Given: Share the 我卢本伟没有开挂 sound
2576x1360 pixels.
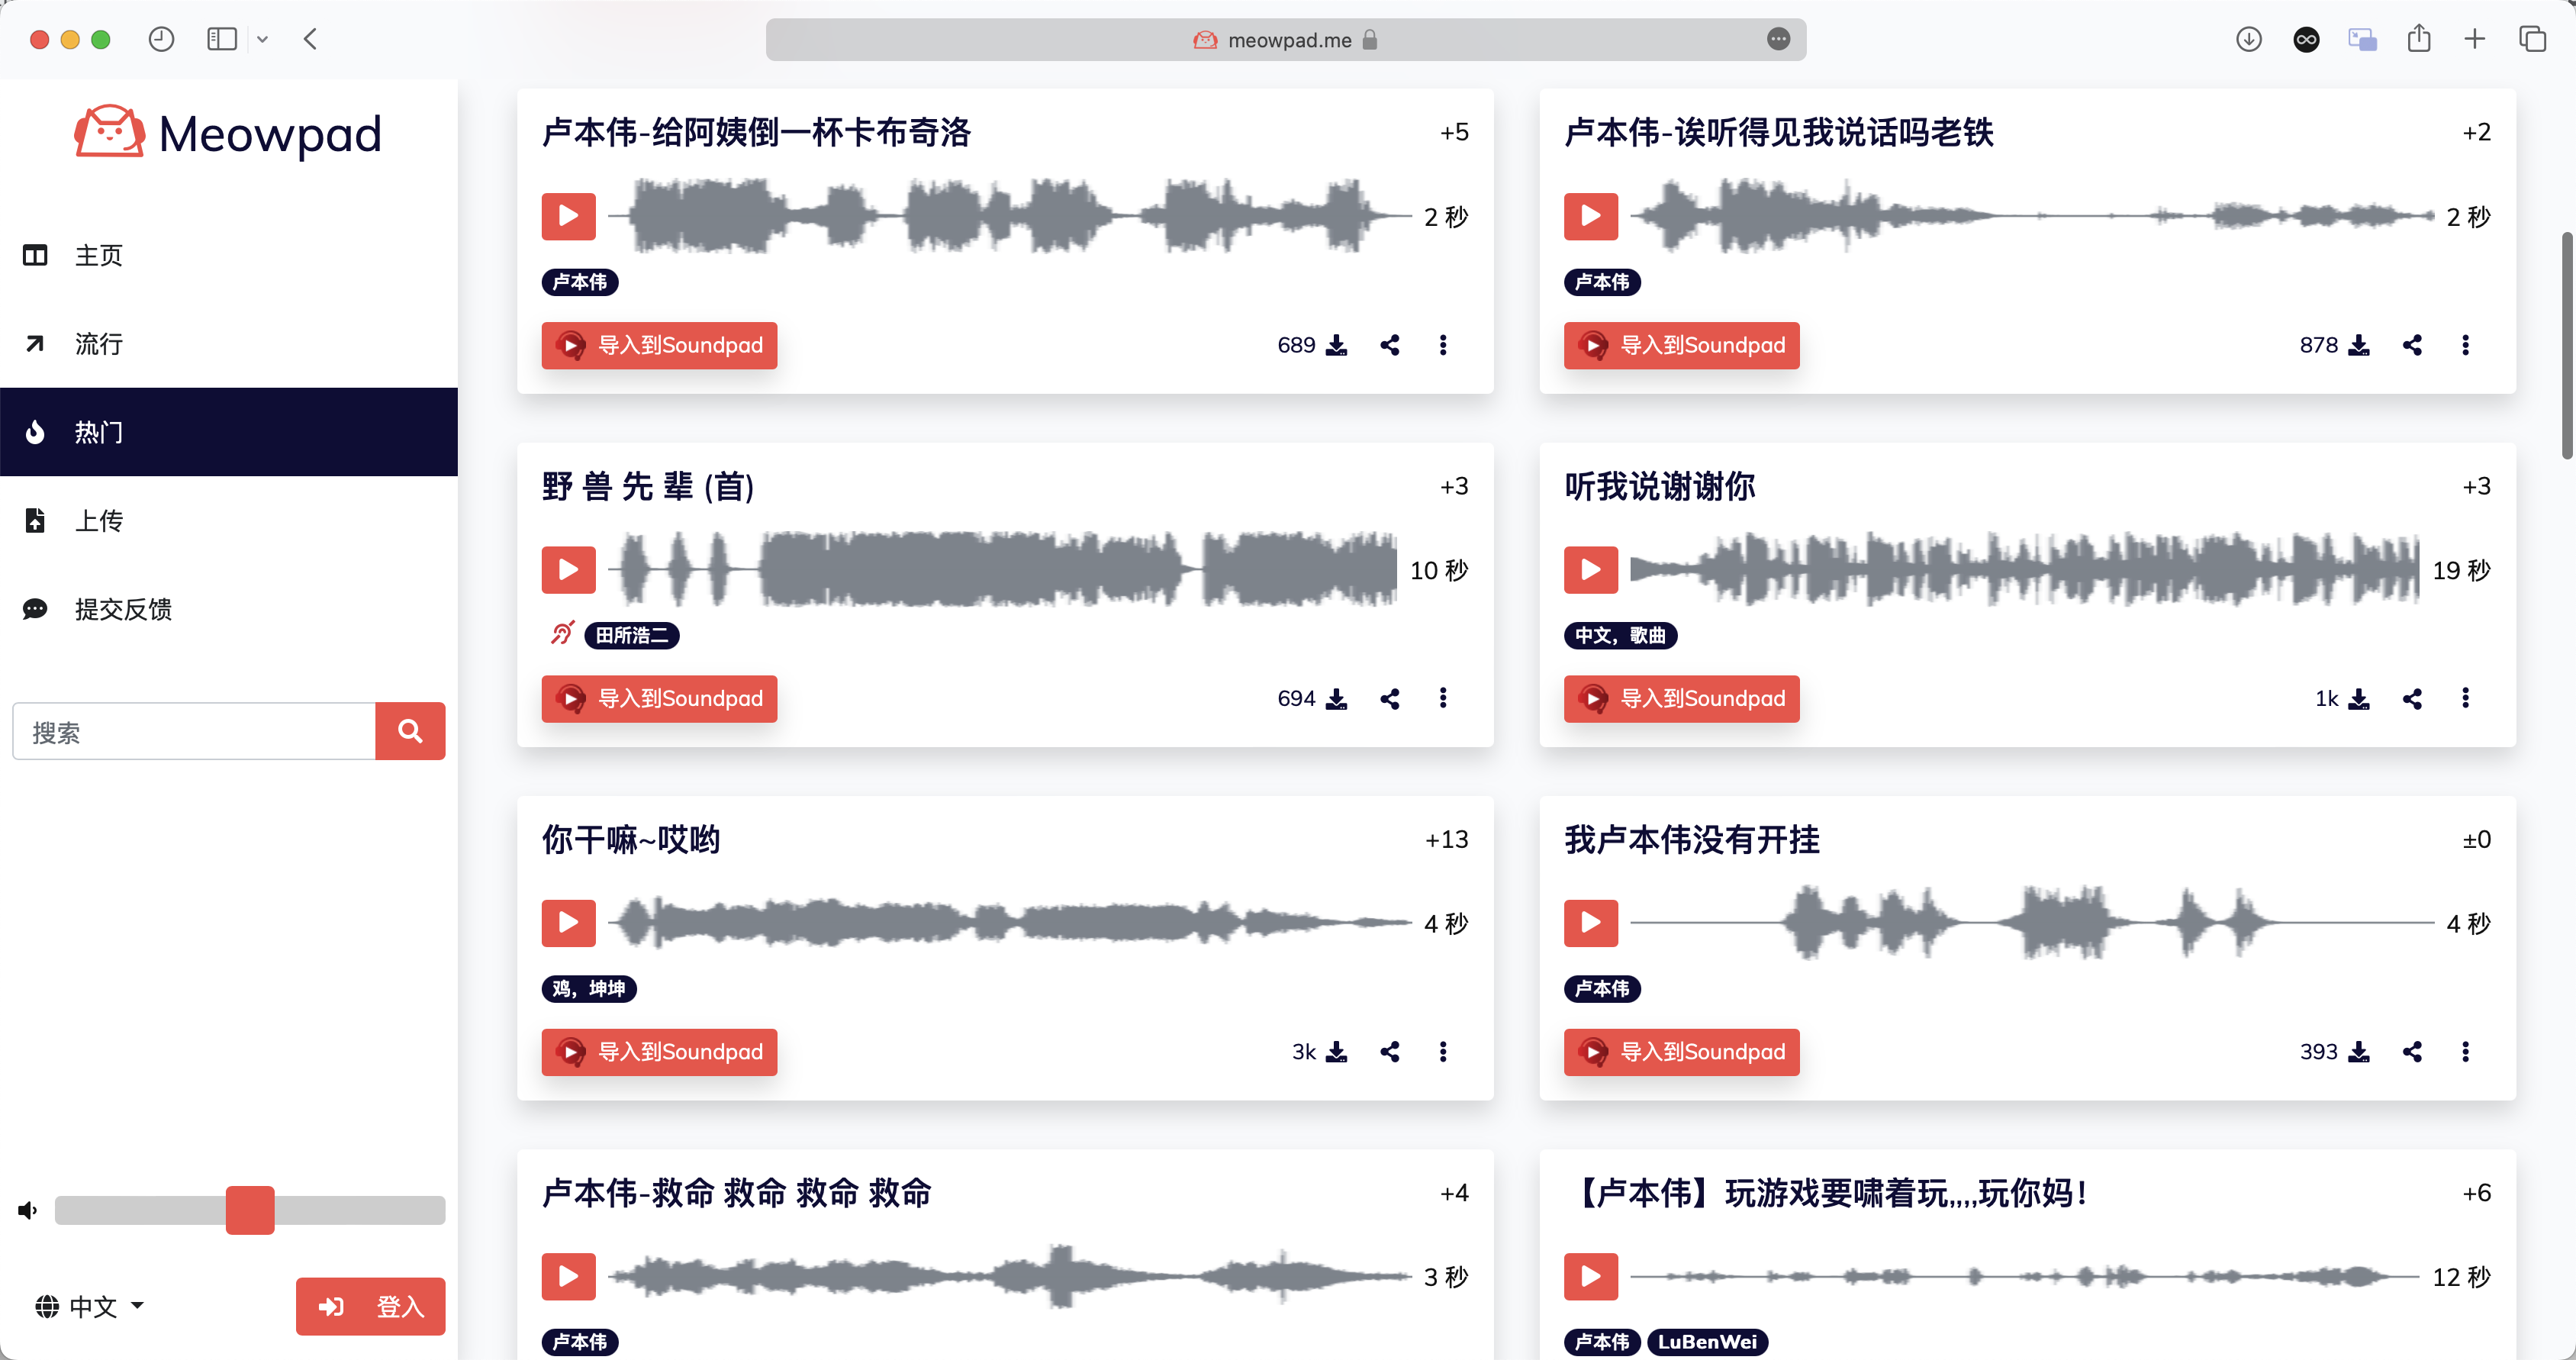Looking at the screenshot, I should point(2412,1052).
